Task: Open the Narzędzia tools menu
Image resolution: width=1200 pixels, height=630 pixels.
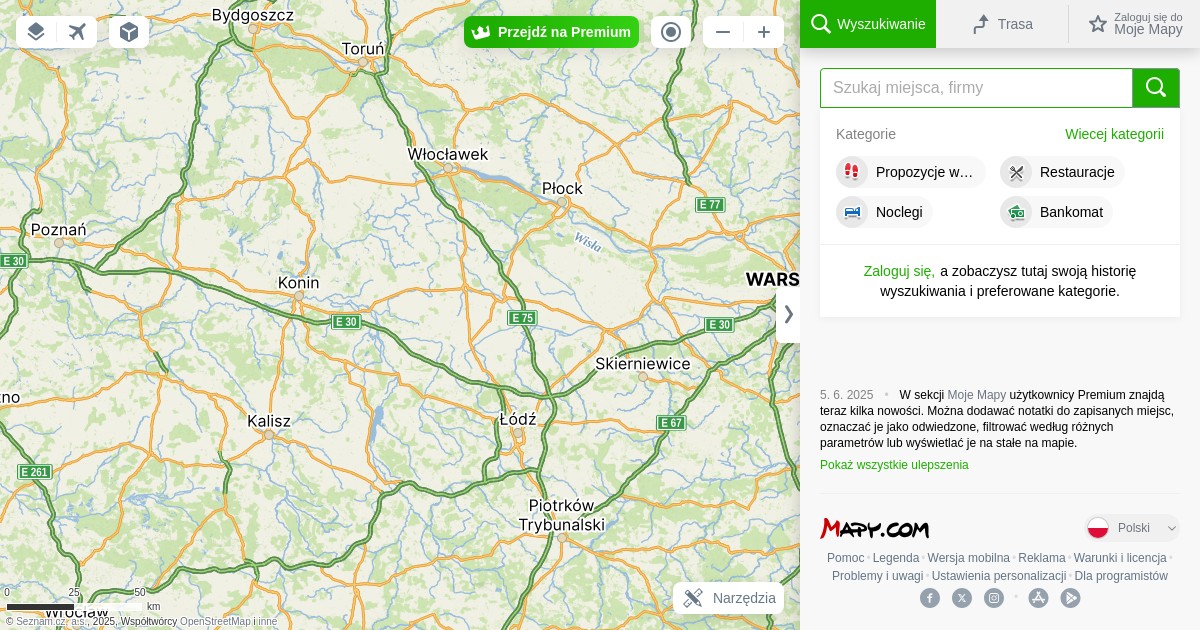Action: coord(728,598)
